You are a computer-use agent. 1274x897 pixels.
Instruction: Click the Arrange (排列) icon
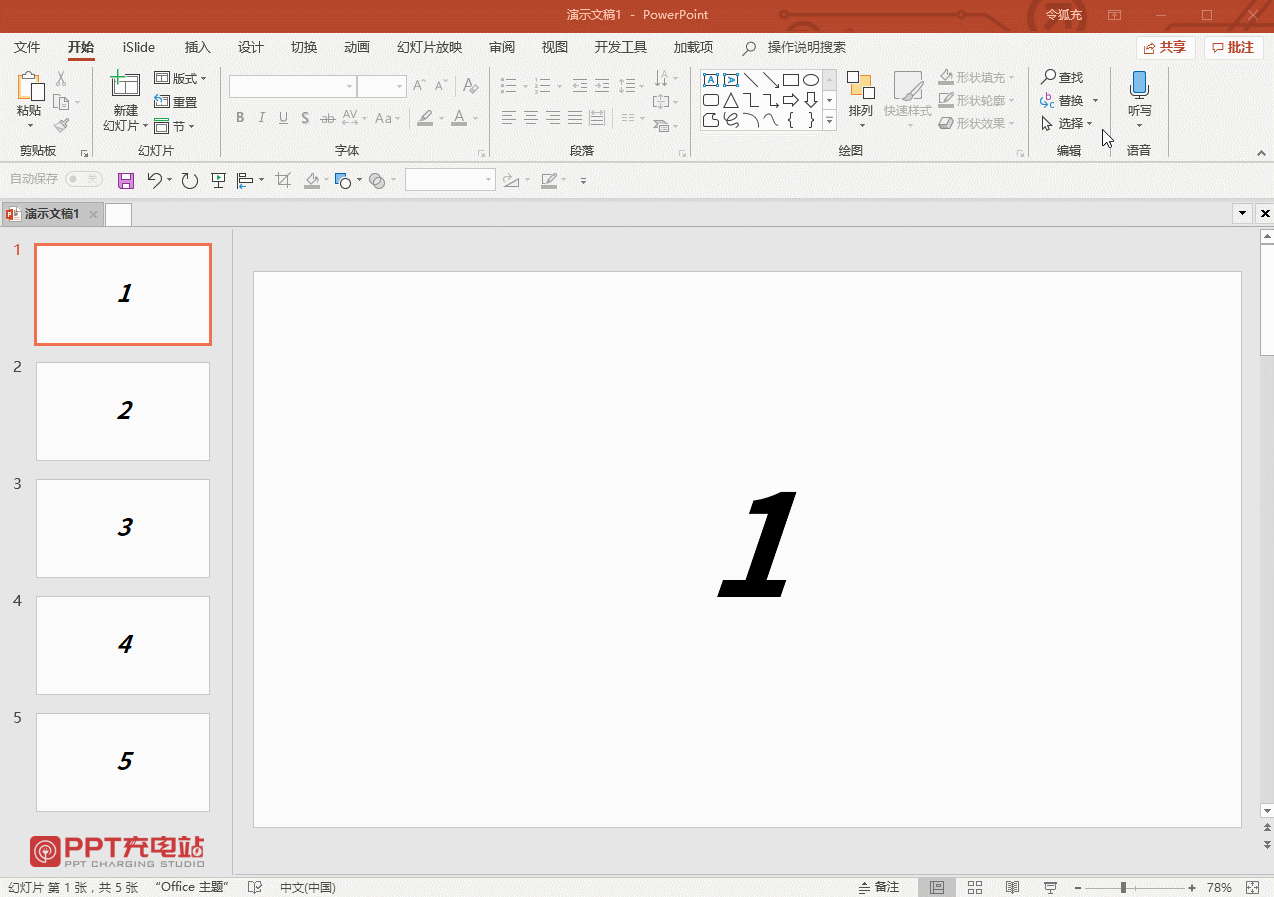pyautogui.click(x=860, y=88)
